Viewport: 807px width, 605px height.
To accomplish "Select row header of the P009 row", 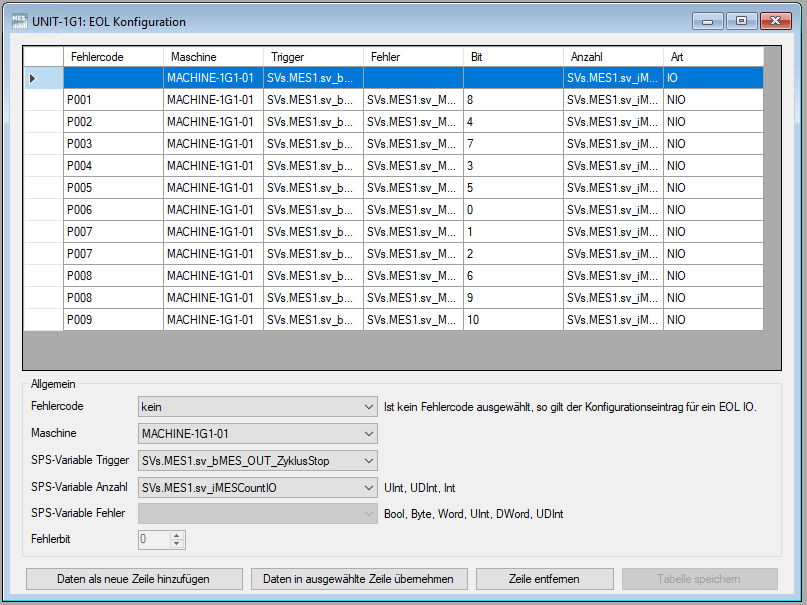I will [x=43, y=320].
